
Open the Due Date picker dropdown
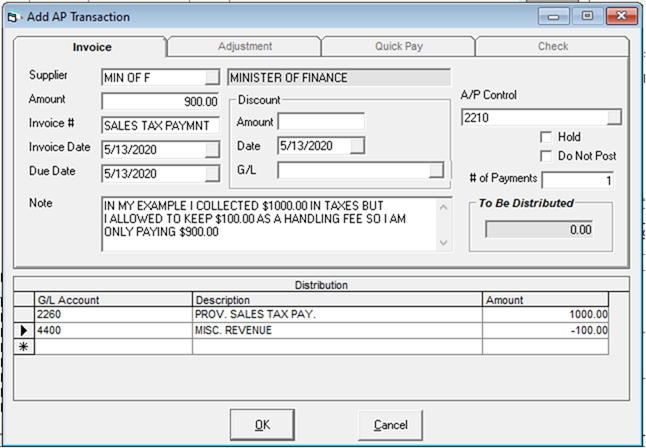click(x=212, y=174)
